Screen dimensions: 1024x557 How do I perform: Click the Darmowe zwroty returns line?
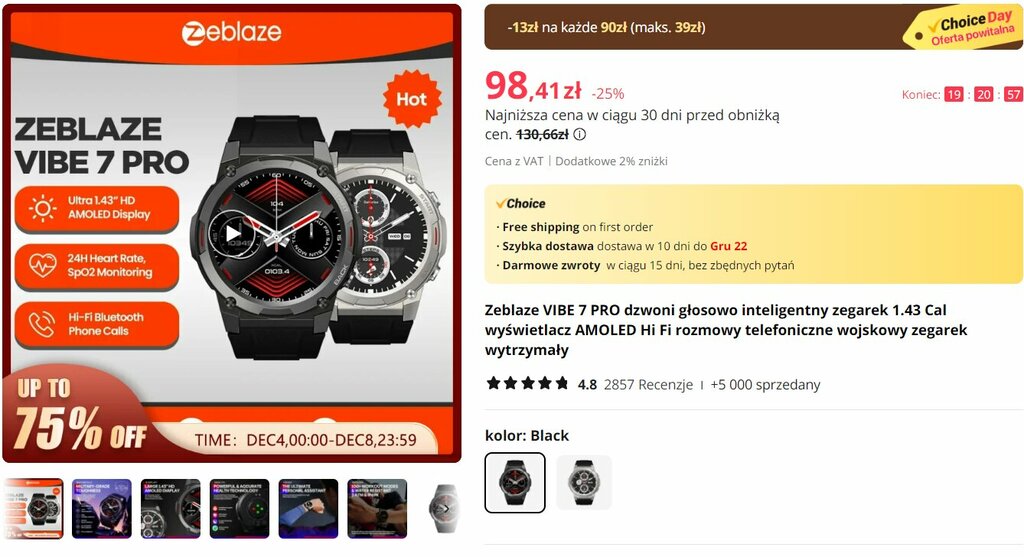tap(645, 265)
